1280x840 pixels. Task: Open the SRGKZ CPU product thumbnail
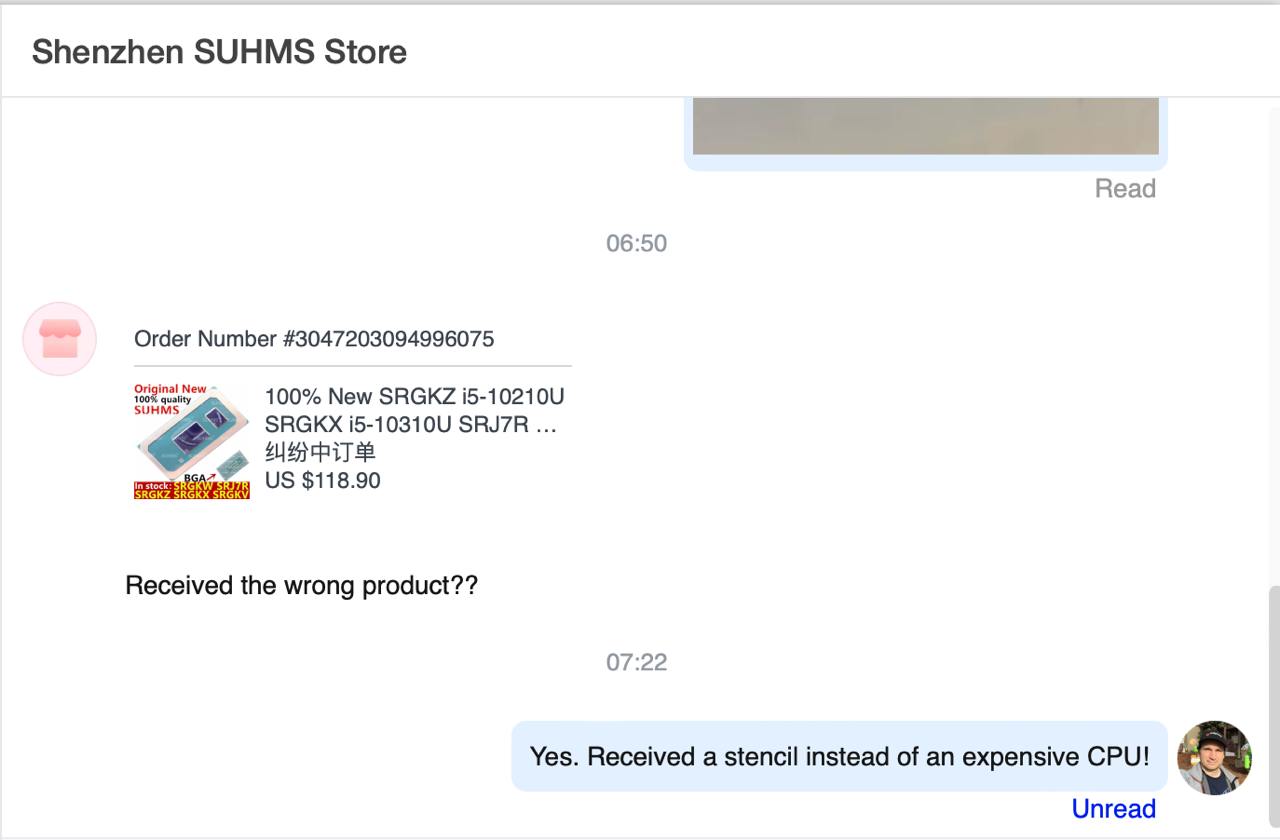(x=192, y=440)
